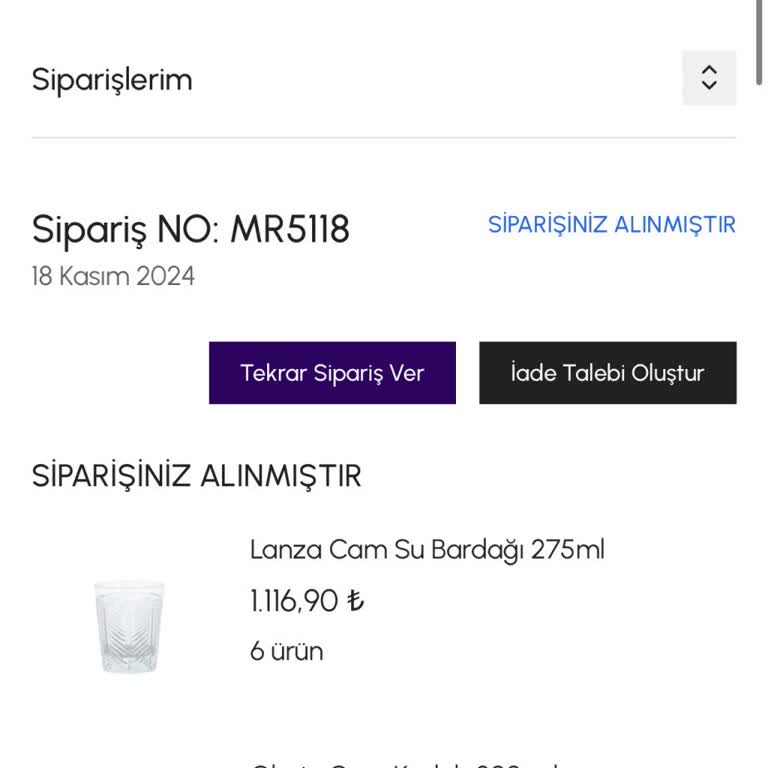Click the black SİPARİŞİNİZ ALINMIŞTIR section heading
Viewport: 768px width, 768px height.
pos(196,476)
